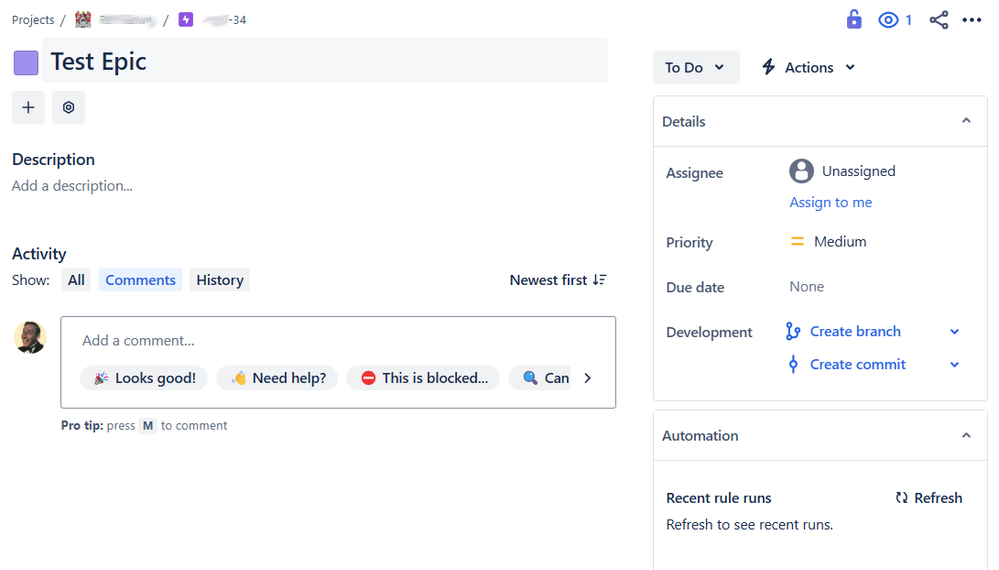
Task: Insert the Looks good! quick reply
Action: [x=144, y=378]
